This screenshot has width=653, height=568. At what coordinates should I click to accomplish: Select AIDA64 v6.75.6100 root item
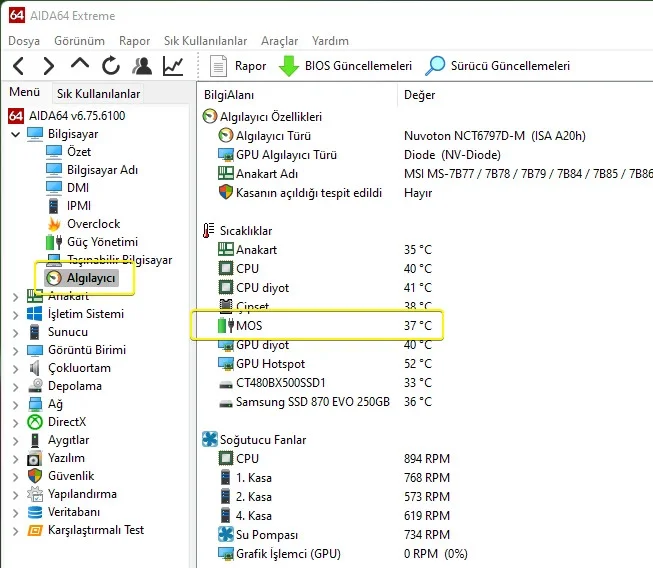pos(67,115)
